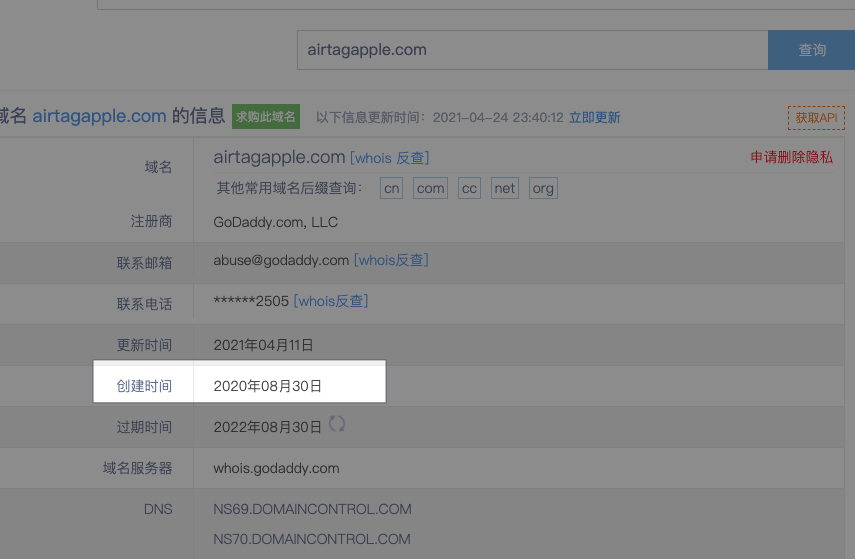Click the NS70.DOMAINCONTROL.COM DNS entry
Viewport: 855px width, 559px height.
coord(312,539)
